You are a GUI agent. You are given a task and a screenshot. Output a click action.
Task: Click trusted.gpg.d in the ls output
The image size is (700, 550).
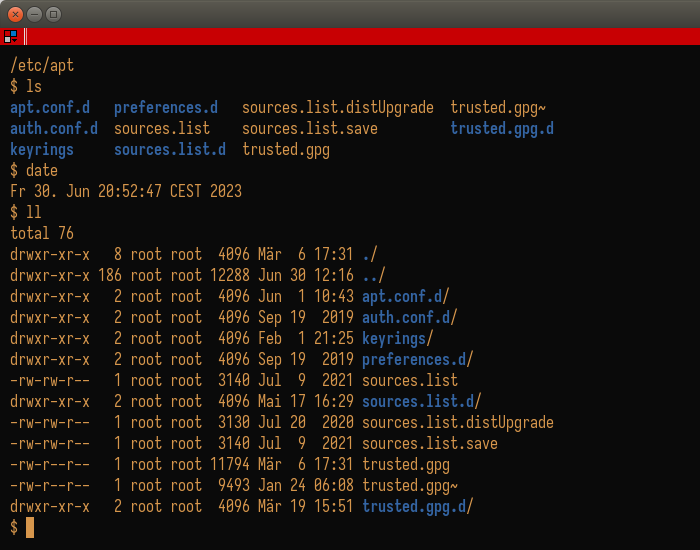pyautogui.click(x=502, y=129)
